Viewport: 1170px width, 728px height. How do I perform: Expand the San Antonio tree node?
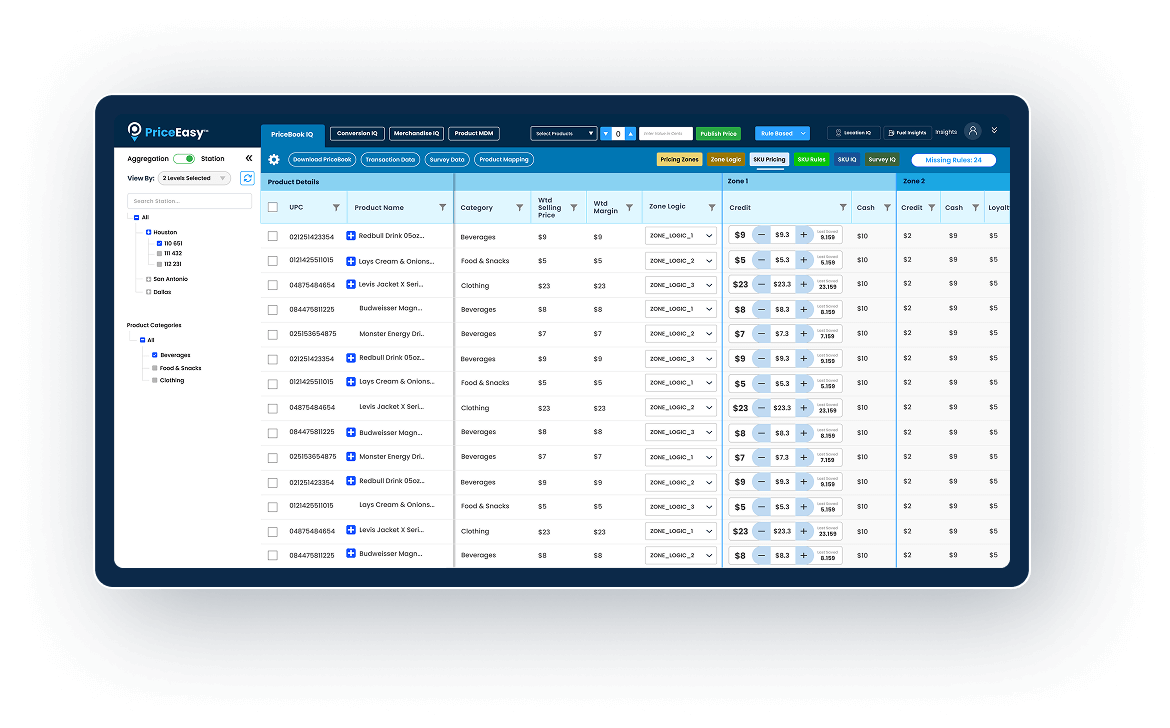148,279
